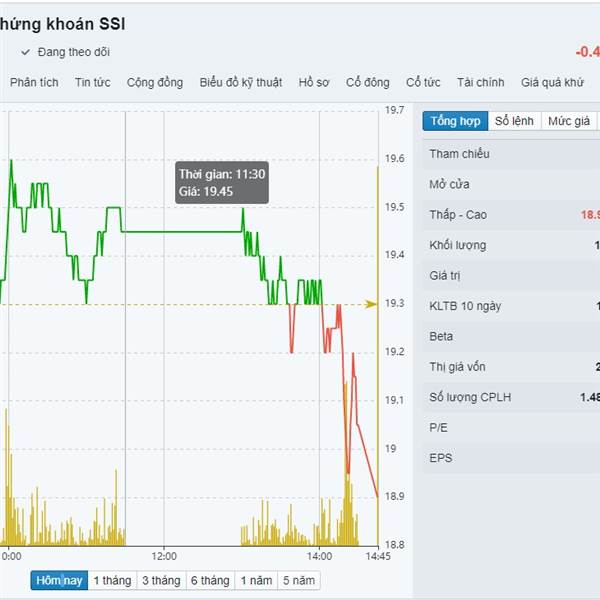Click the '14:00' time axis label
600x600 pixels.
point(319,556)
